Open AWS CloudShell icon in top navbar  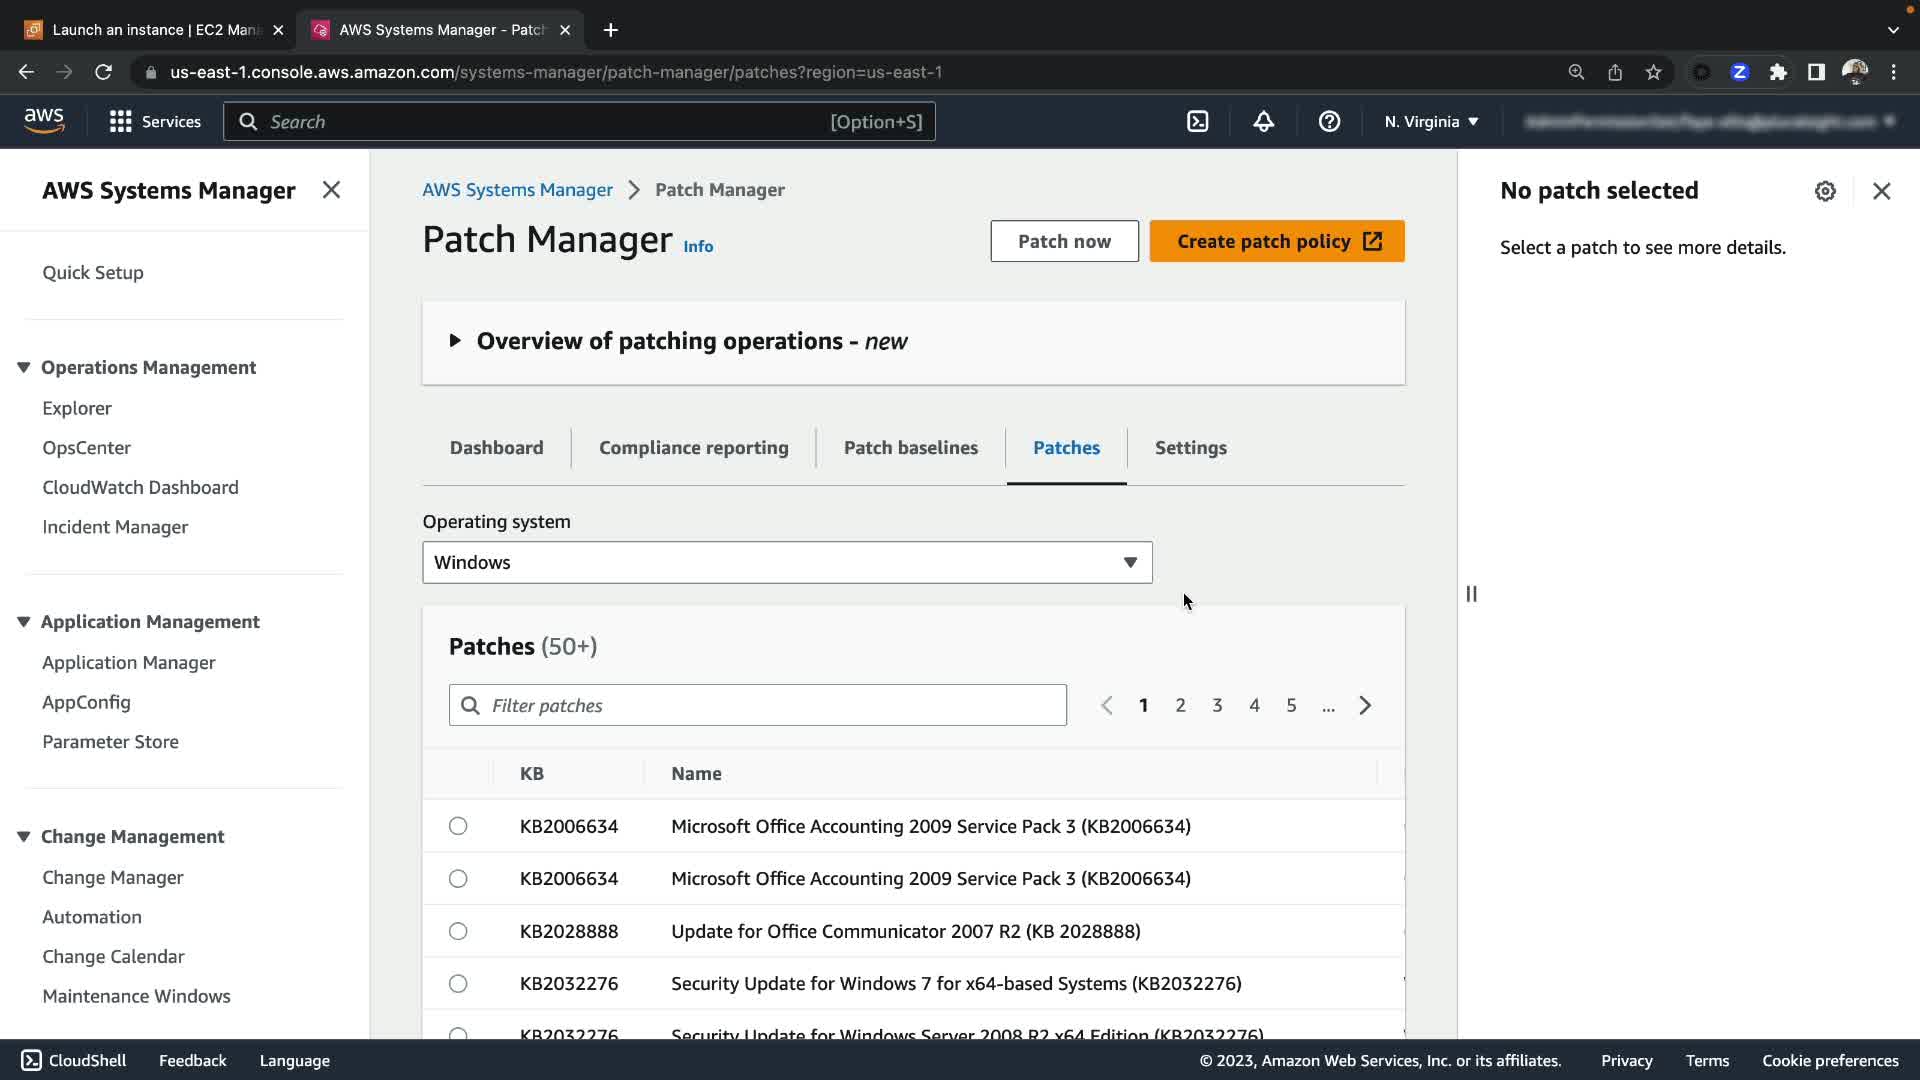tap(1197, 122)
